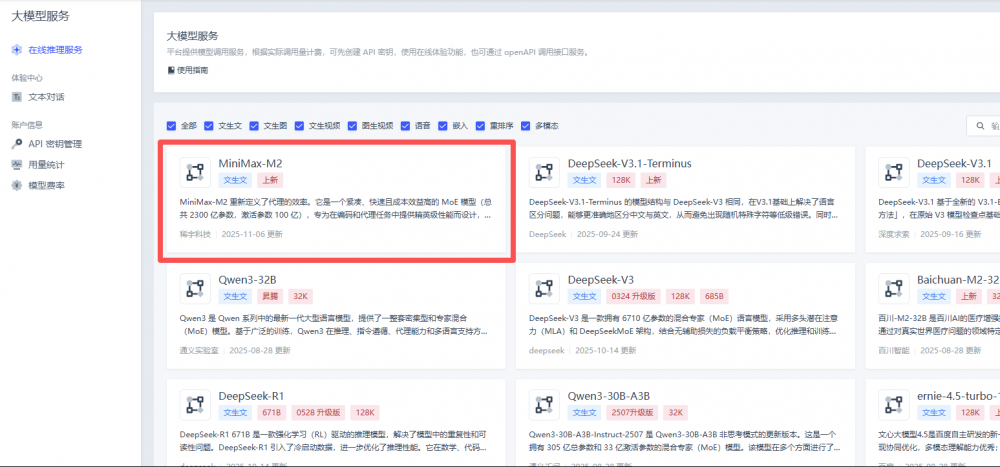Viewport: 1000px width, 467px height.
Task: Click the Qwen3-32B model icon
Action: (195, 288)
